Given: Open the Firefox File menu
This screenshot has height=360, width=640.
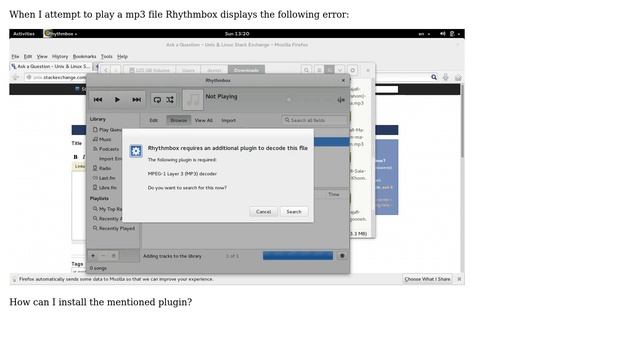Looking at the screenshot, I should pos(15,57).
